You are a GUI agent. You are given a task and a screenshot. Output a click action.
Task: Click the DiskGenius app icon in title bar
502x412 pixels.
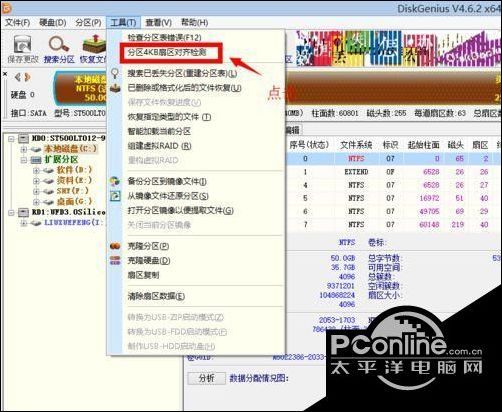coord(6,8)
